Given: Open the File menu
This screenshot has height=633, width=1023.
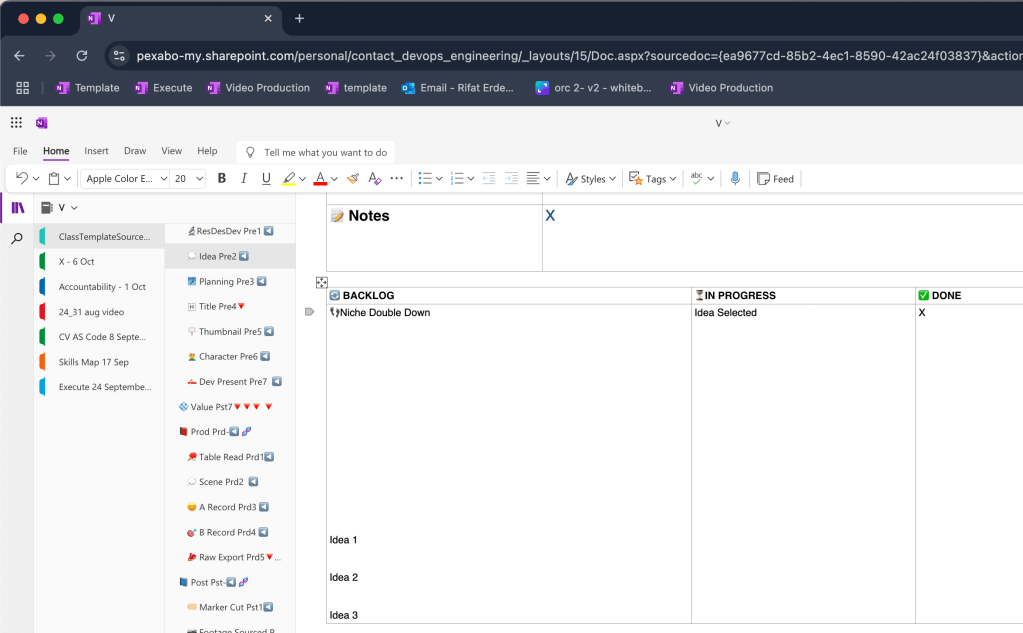Looking at the screenshot, I should coord(20,151).
